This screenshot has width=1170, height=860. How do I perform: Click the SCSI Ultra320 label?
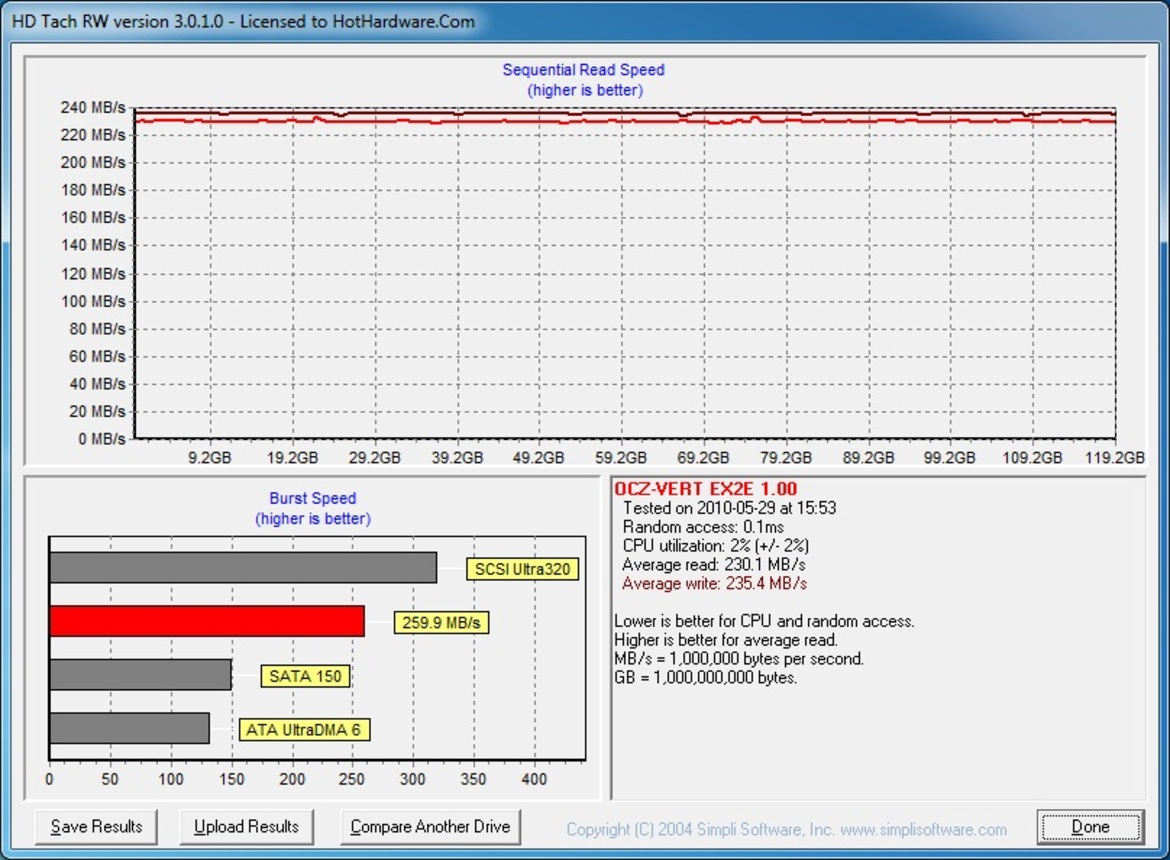(x=521, y=568)
